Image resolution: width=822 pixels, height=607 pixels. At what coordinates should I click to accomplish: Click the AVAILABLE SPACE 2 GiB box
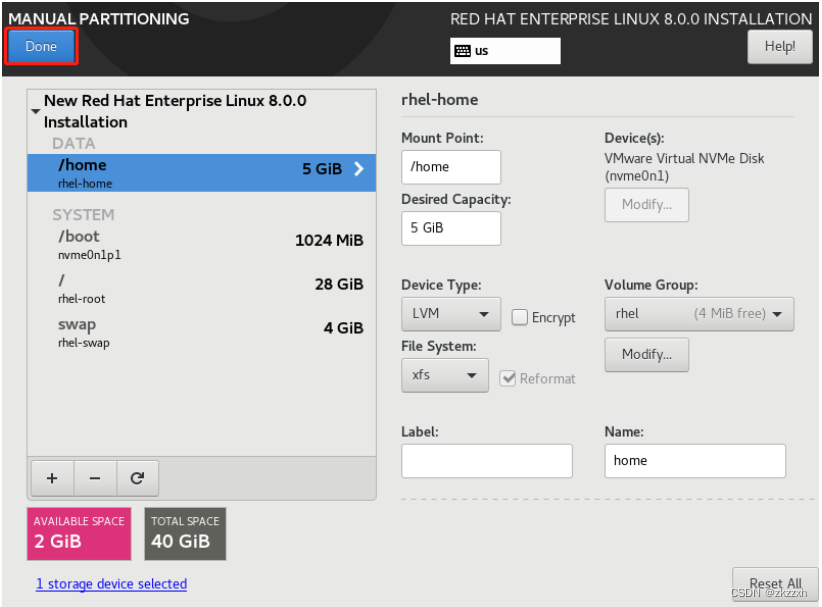(x=79, y=534)
